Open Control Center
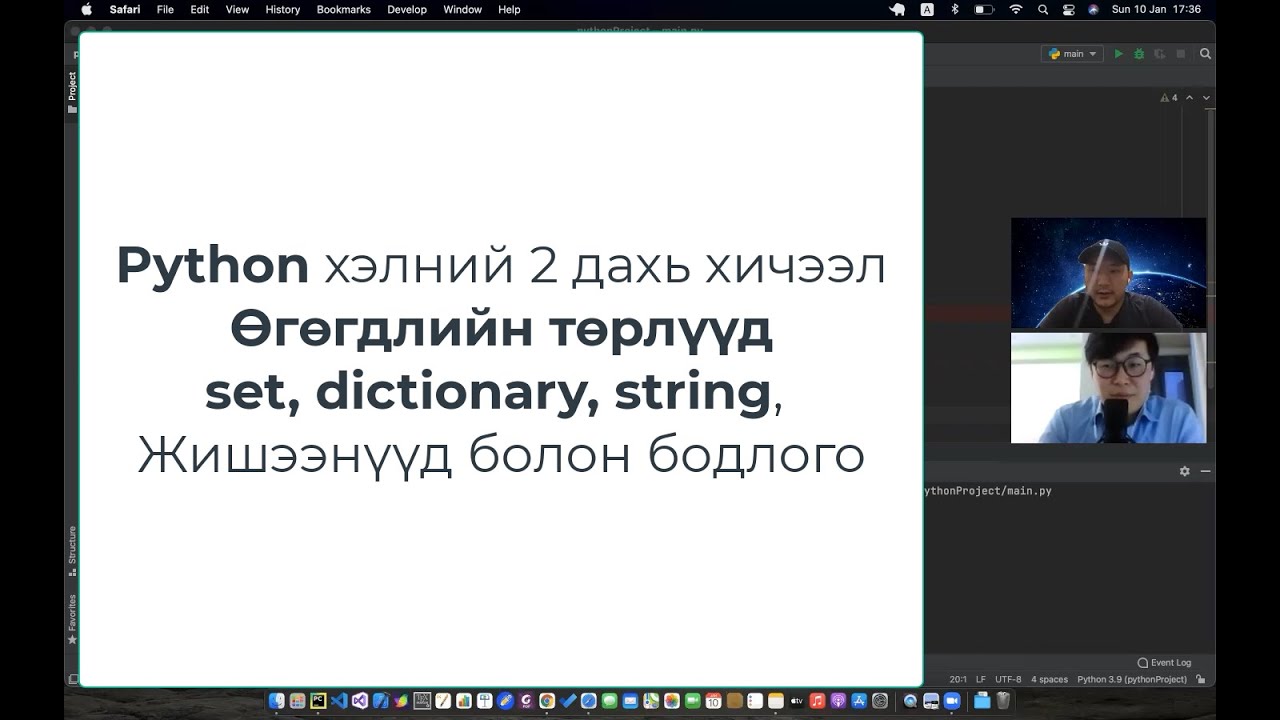1280x720 pixels. tap(1069, 9)
